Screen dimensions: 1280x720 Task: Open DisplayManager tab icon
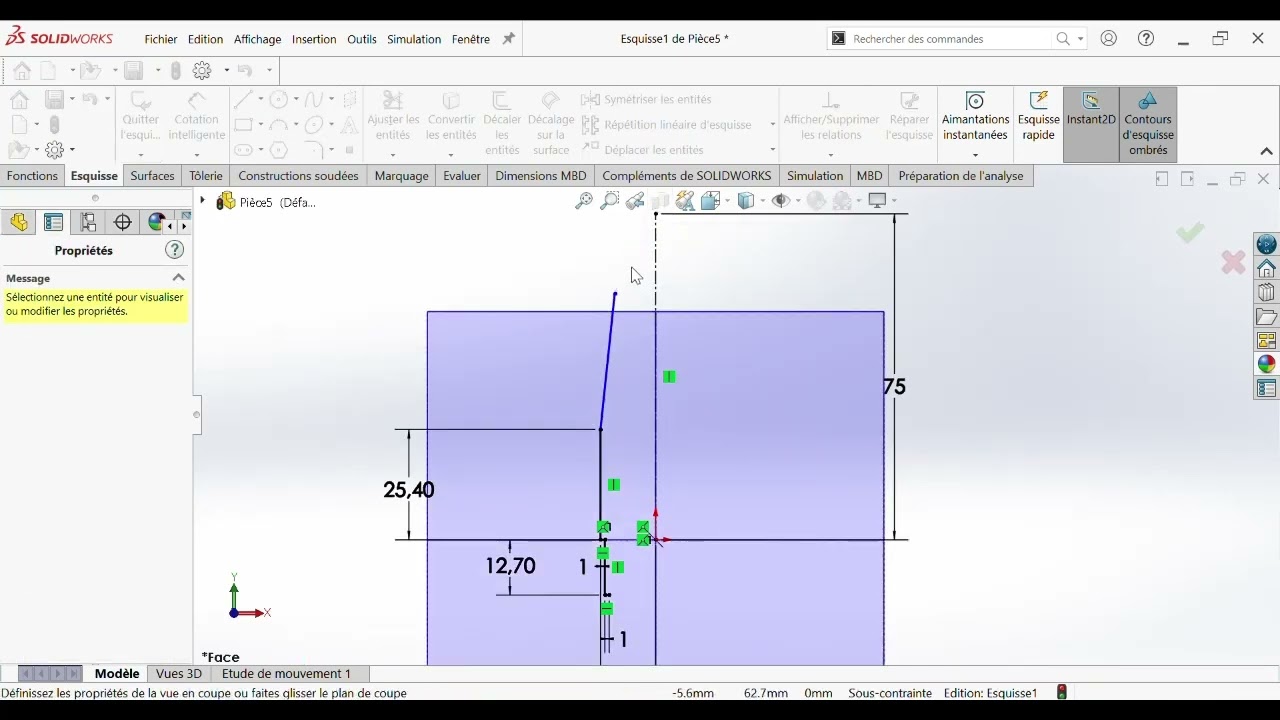point(156,222)
